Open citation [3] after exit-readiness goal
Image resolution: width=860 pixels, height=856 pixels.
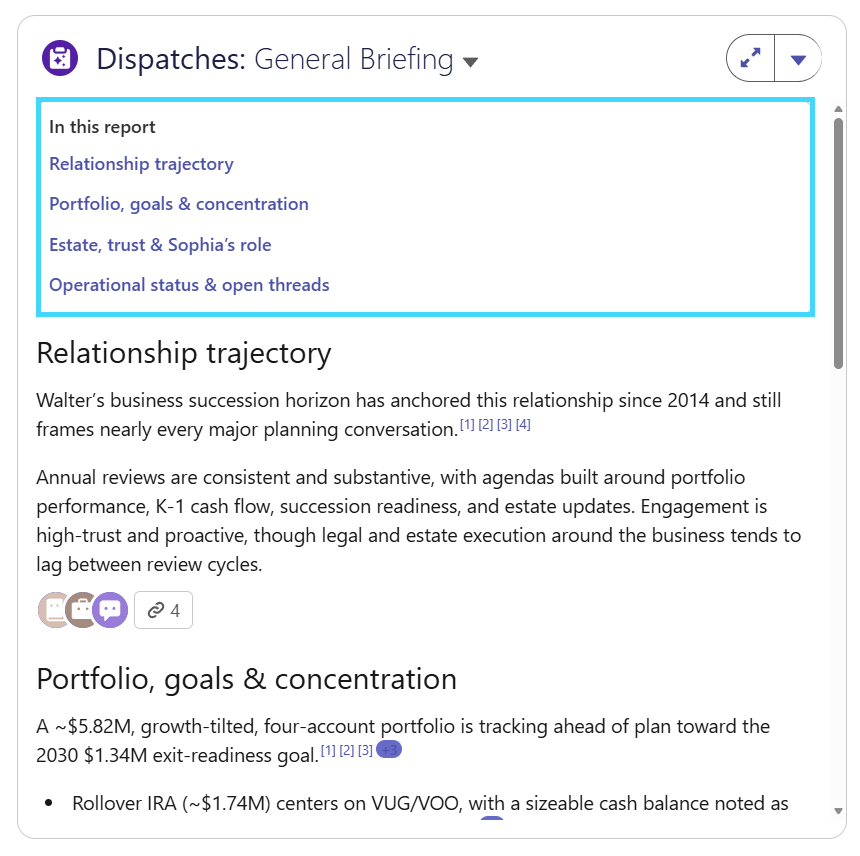[x=365, y=750]
